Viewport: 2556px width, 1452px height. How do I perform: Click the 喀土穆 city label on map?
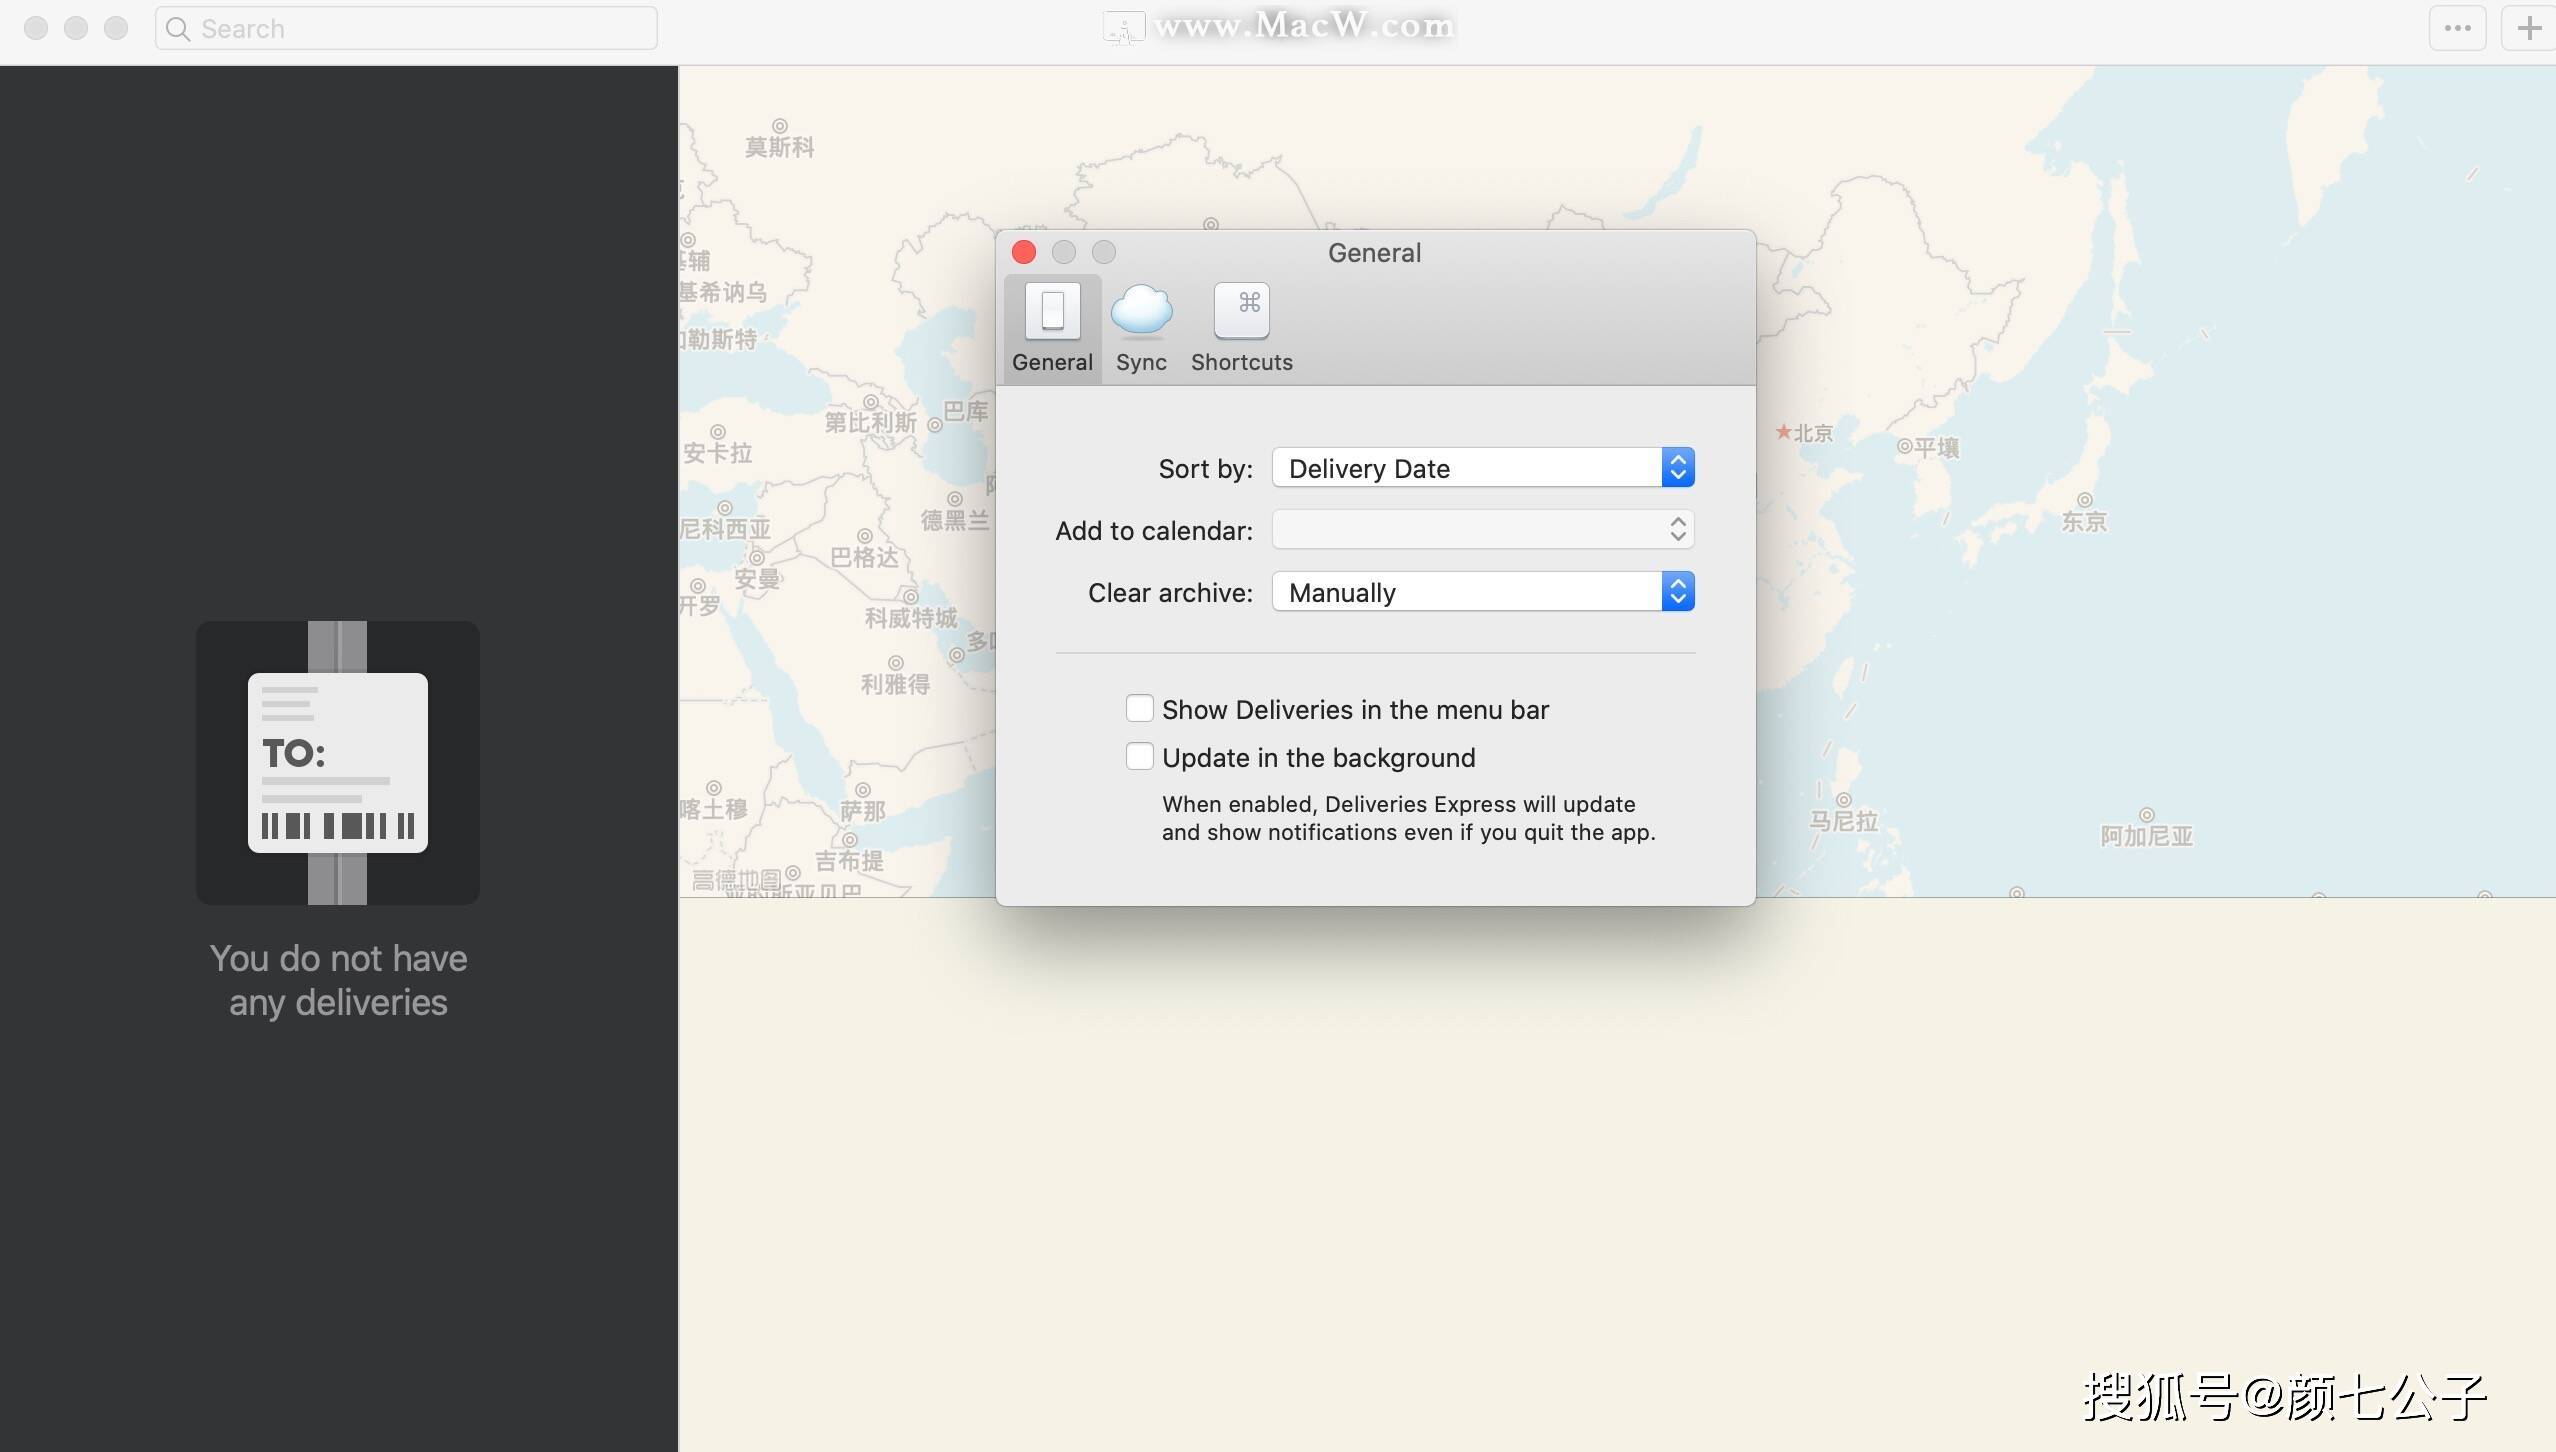pyautogui.click(x=714, y=809)
